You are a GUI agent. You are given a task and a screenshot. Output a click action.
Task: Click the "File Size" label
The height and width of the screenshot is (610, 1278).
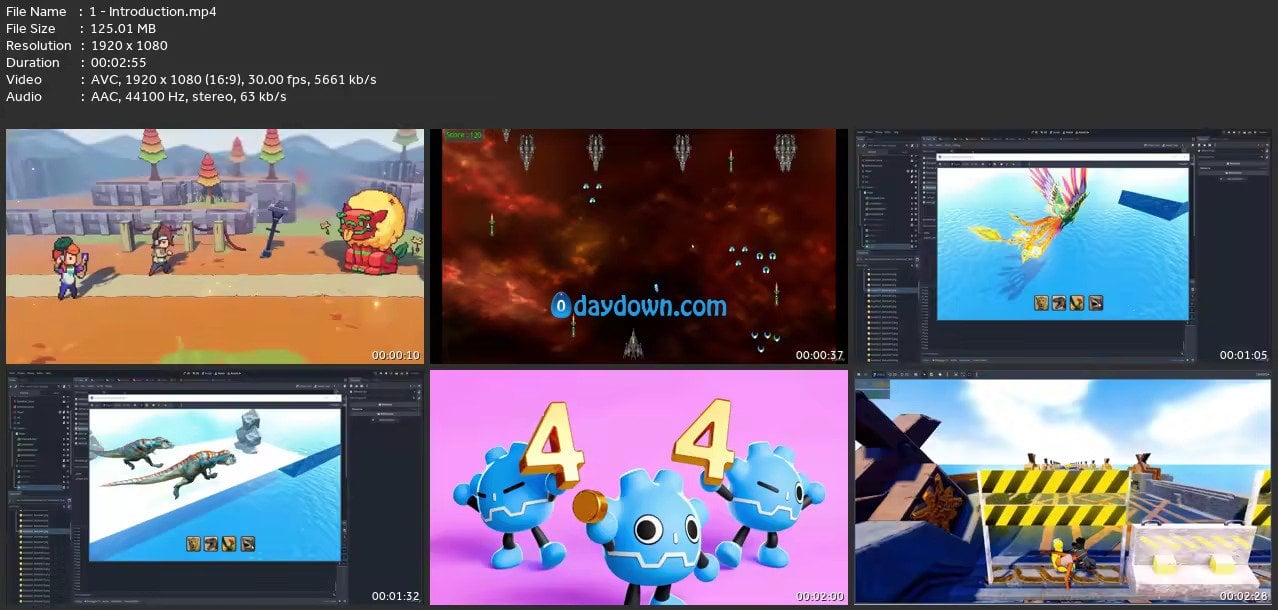coord(31,29)
